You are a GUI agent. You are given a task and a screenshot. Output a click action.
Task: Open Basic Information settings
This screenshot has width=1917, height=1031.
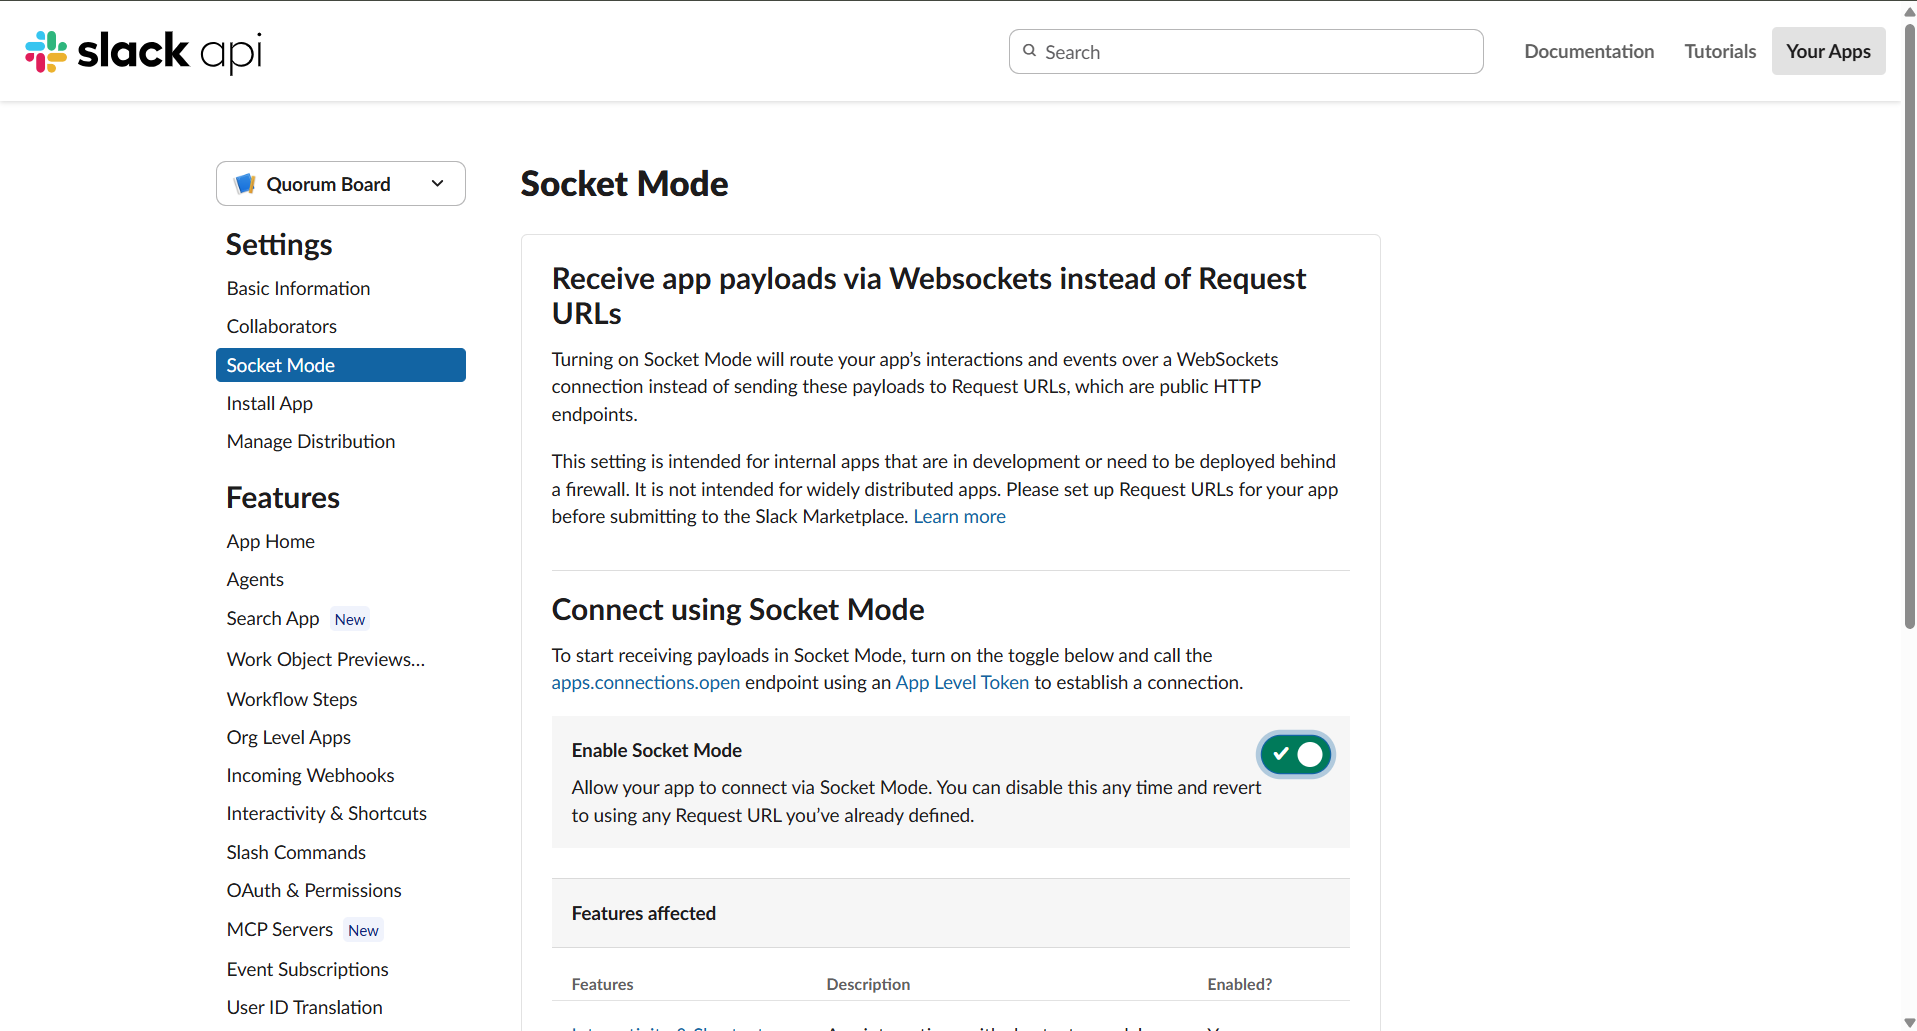pos(298,288)
